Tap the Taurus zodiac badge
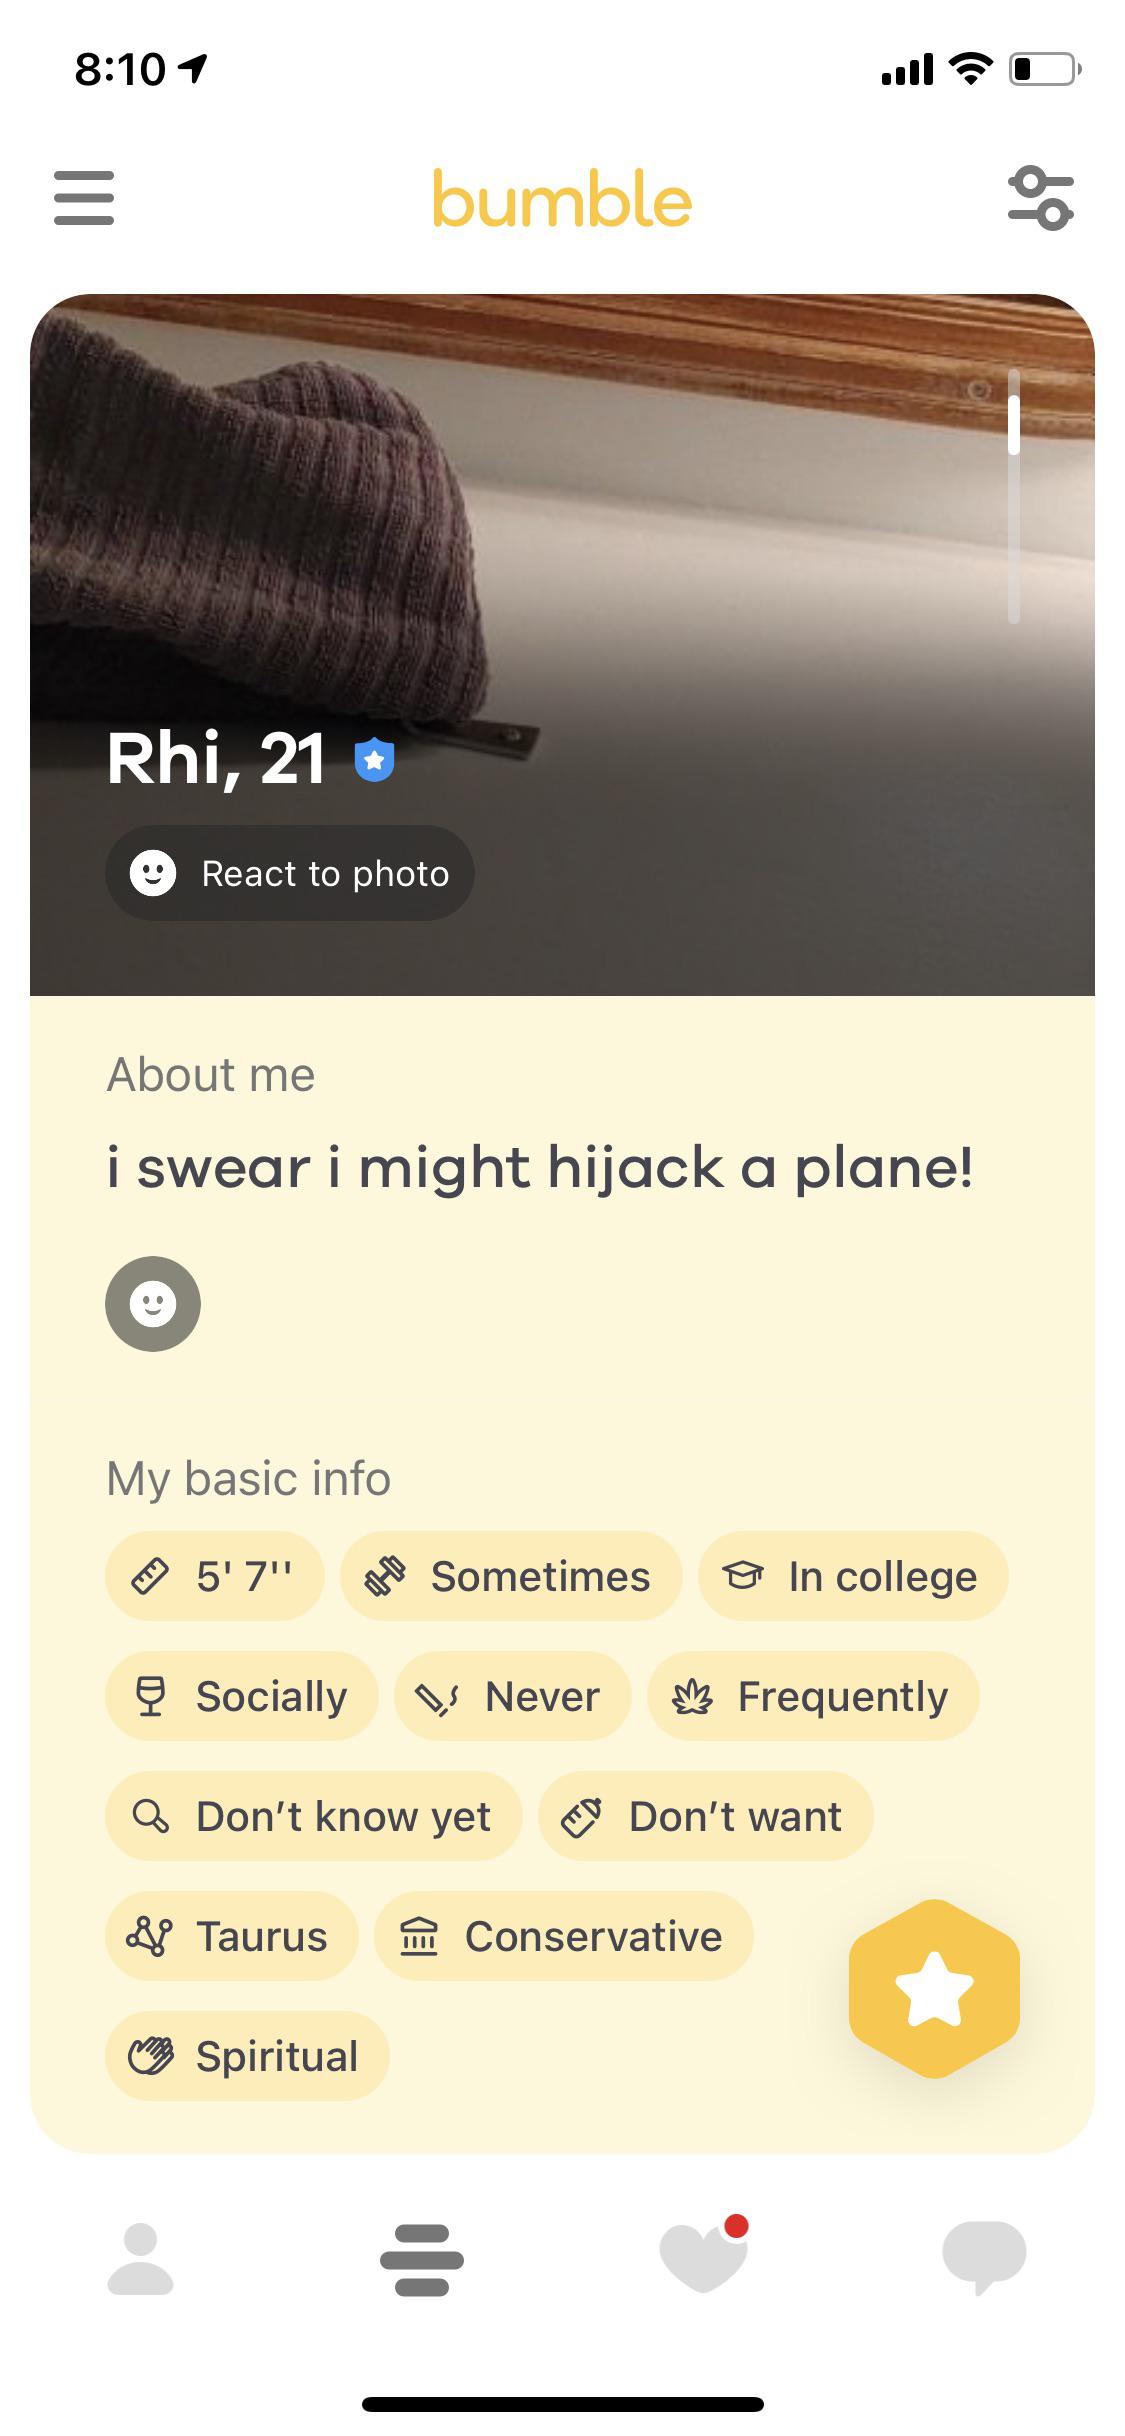The image size is (1125, 2436). (x=232, y=1936)
